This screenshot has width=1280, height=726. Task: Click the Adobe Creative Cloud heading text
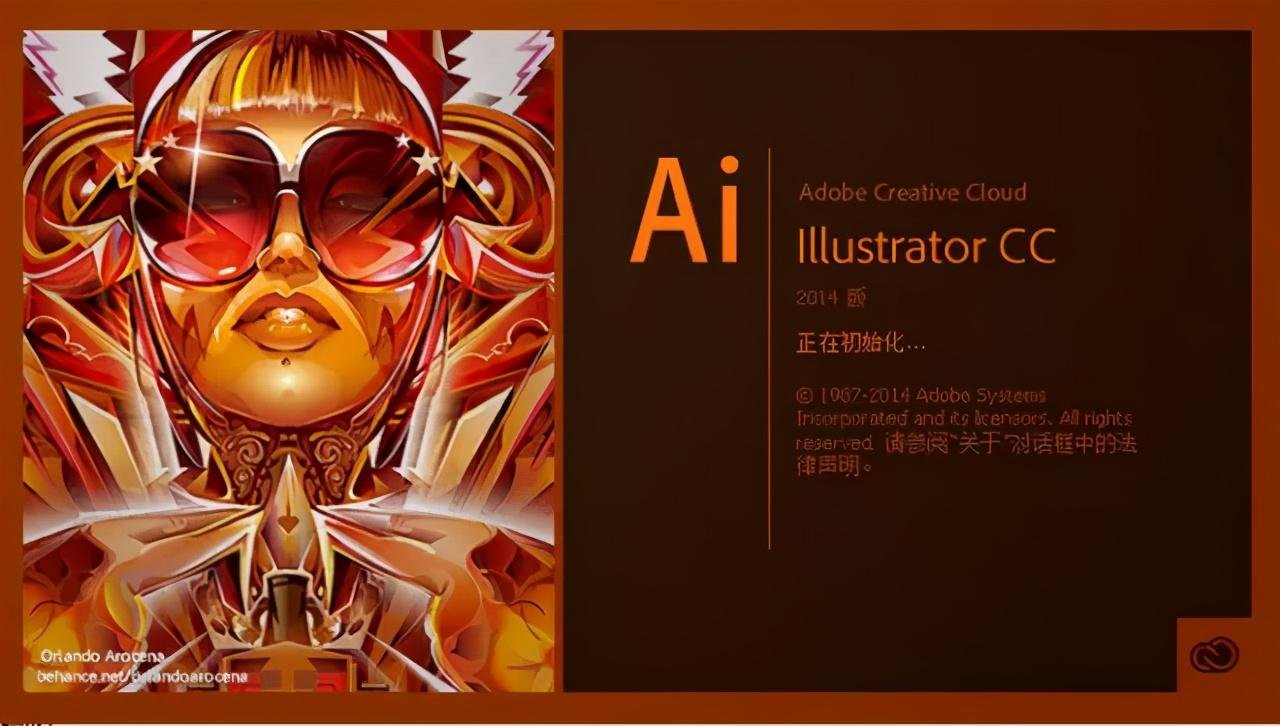click(912, 192)
